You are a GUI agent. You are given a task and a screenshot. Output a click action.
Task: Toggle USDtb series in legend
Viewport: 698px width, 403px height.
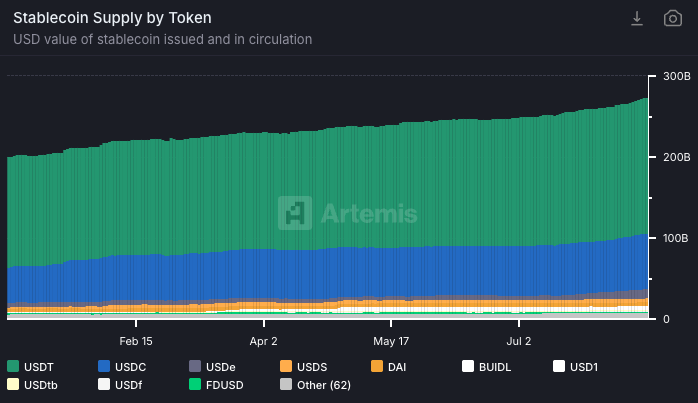point(32,384)
